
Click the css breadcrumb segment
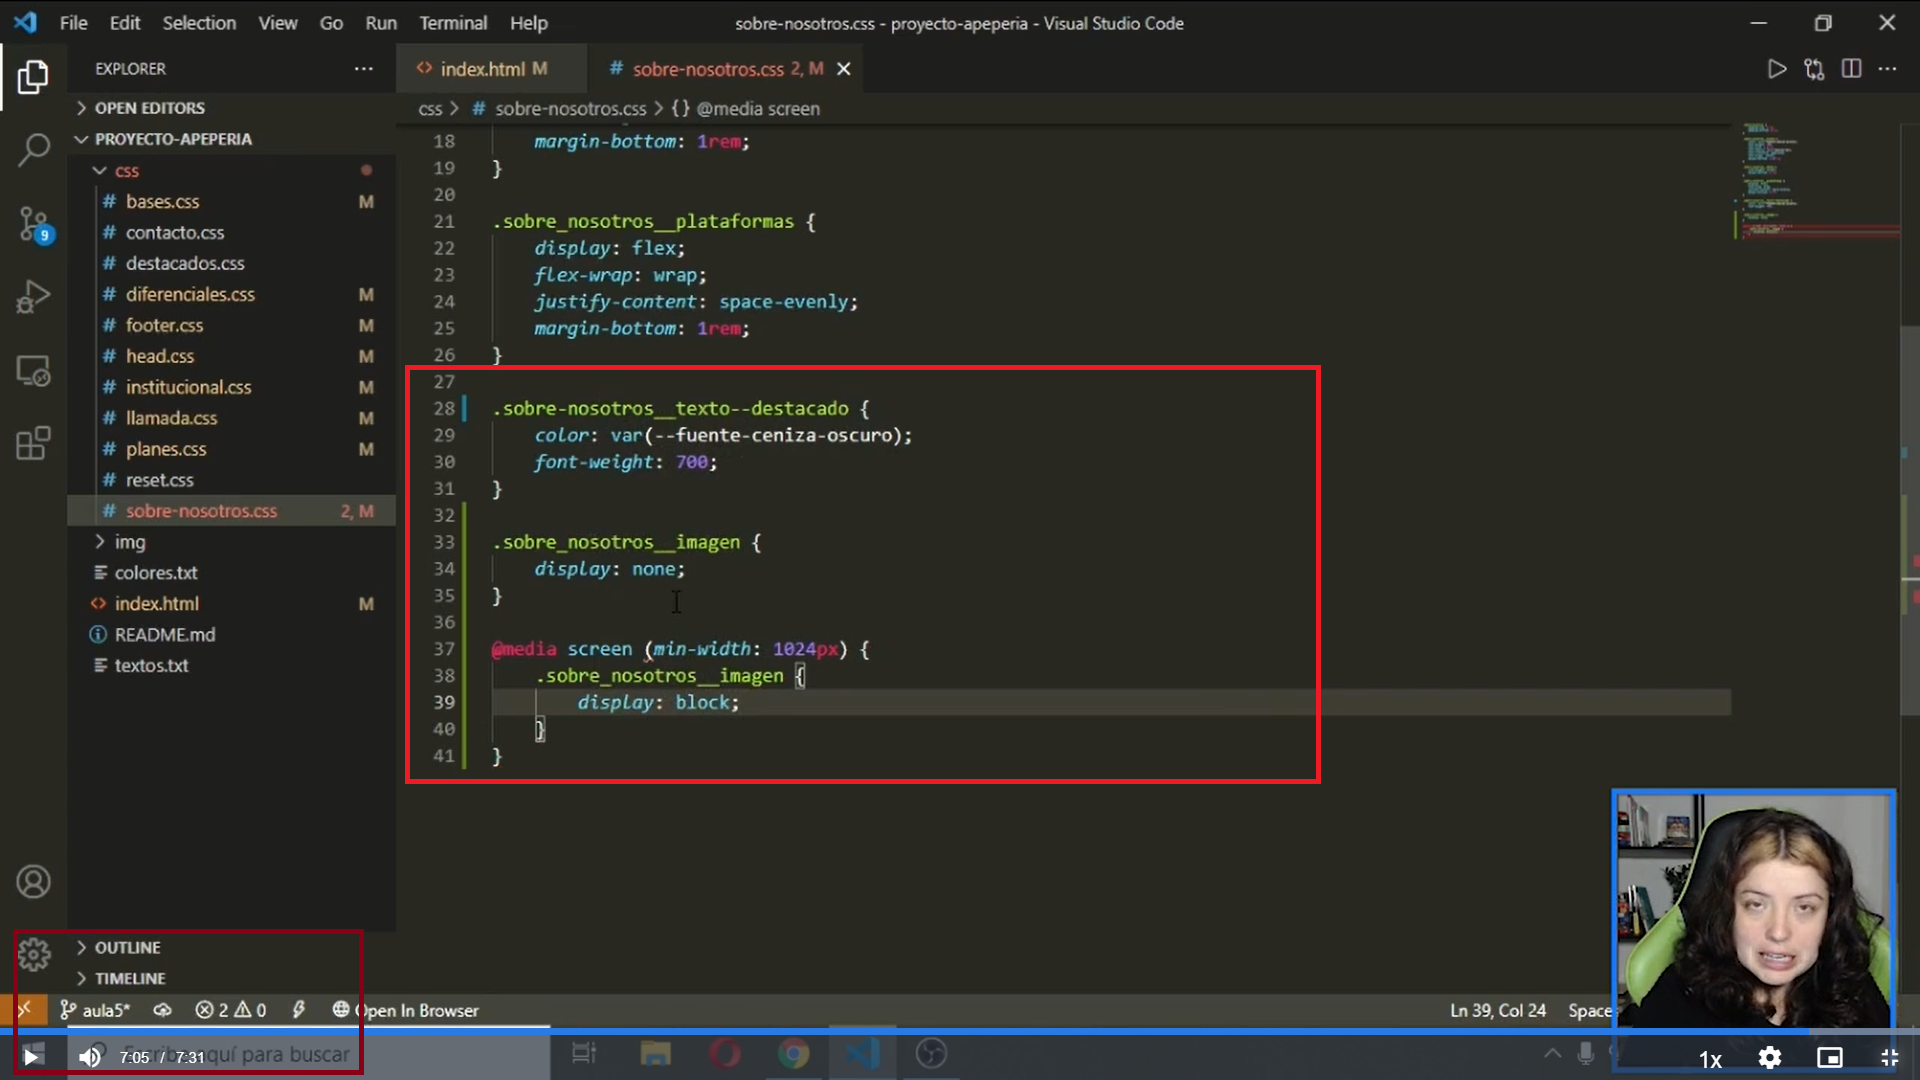429,109
